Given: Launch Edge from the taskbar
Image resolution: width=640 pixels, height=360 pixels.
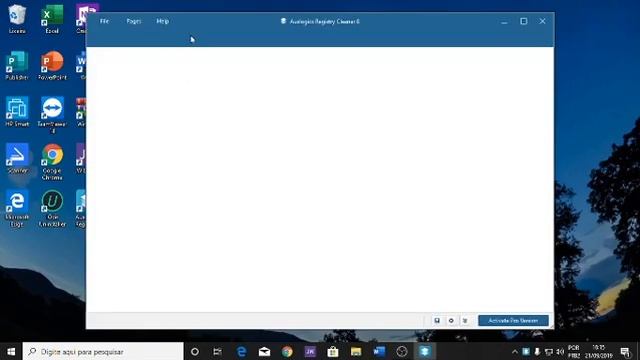Looking at the screenshot, I should pyautogui.click(x=241, y=351).
